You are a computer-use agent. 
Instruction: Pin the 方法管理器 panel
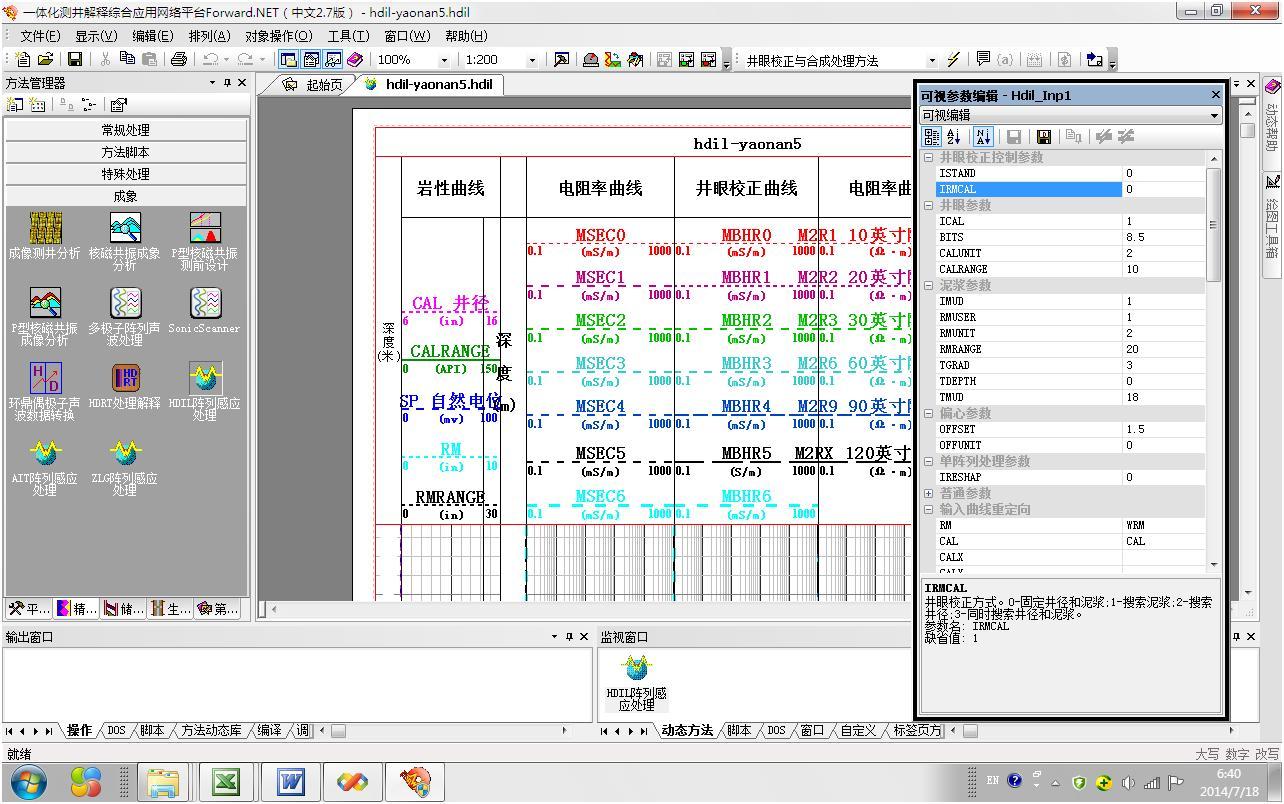coord(227,83)
